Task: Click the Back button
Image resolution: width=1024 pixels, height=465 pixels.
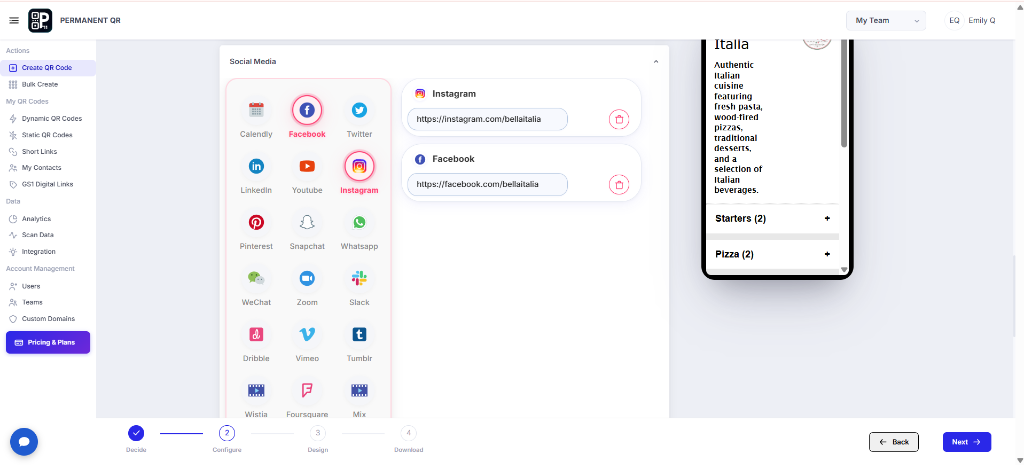Action: pos(893,442)
